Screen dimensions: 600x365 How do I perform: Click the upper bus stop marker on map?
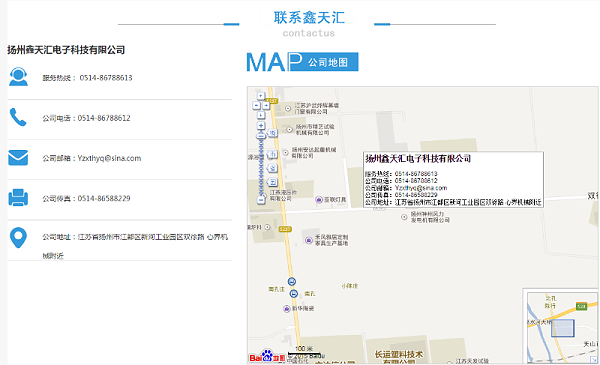pos(292,282)
